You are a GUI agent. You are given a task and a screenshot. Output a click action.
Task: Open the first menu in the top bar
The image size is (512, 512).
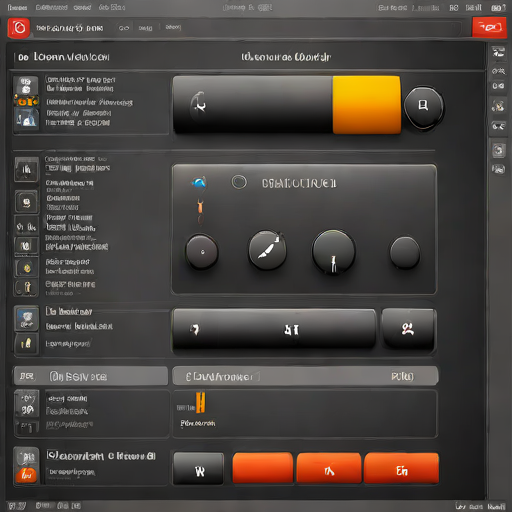coord(17,7)
